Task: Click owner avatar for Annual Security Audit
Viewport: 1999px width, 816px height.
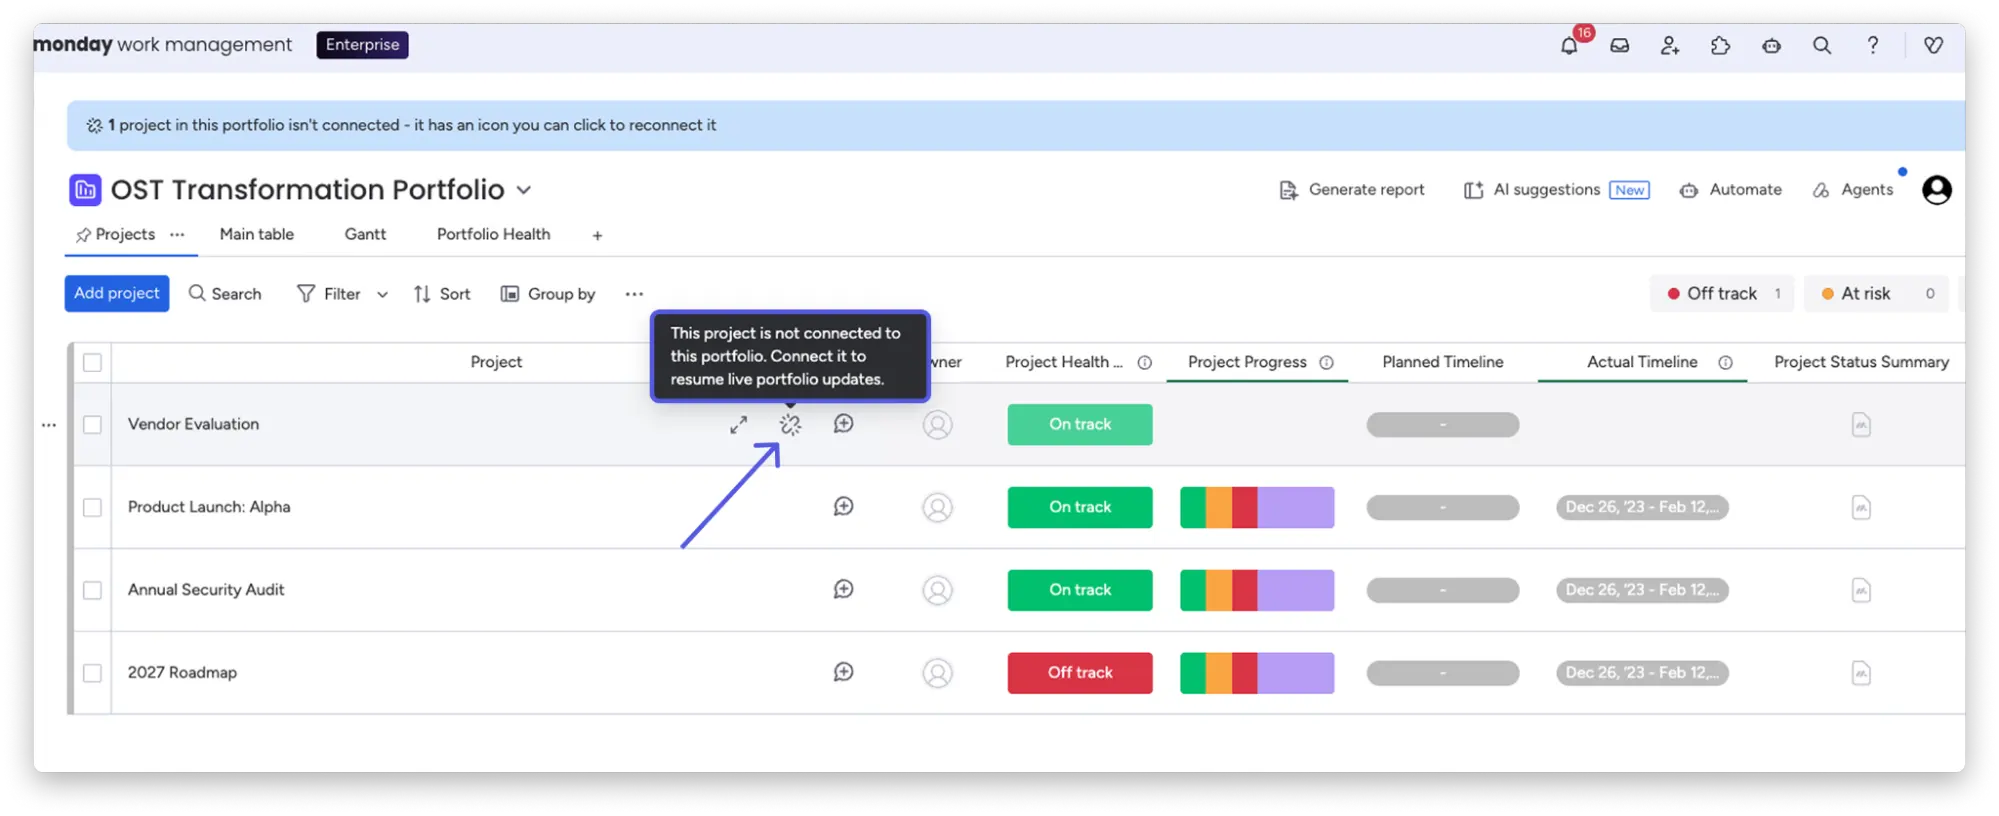Action: click(938, 590)
